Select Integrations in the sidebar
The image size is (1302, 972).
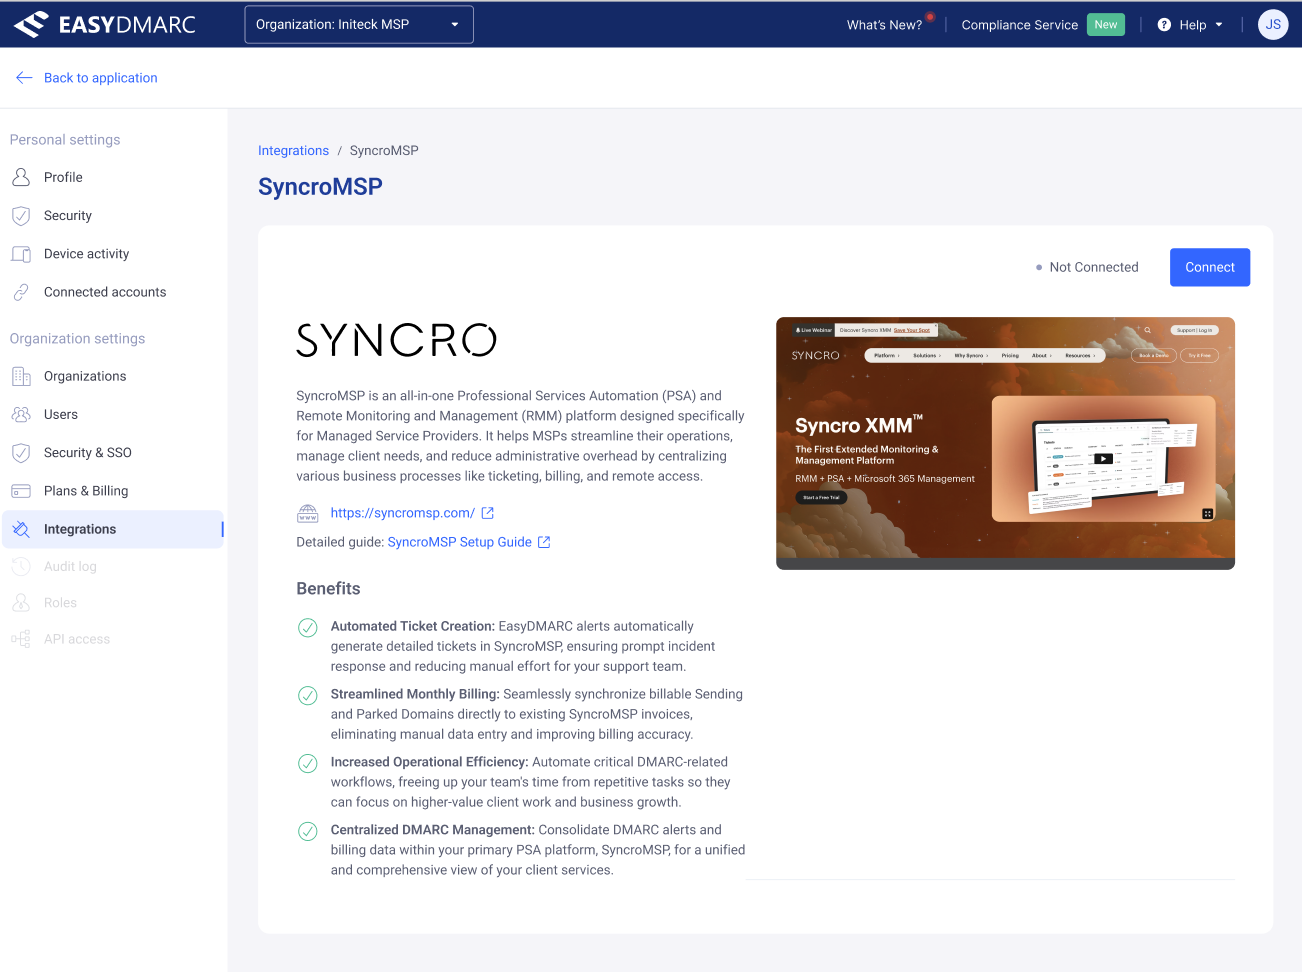(113, 529)
